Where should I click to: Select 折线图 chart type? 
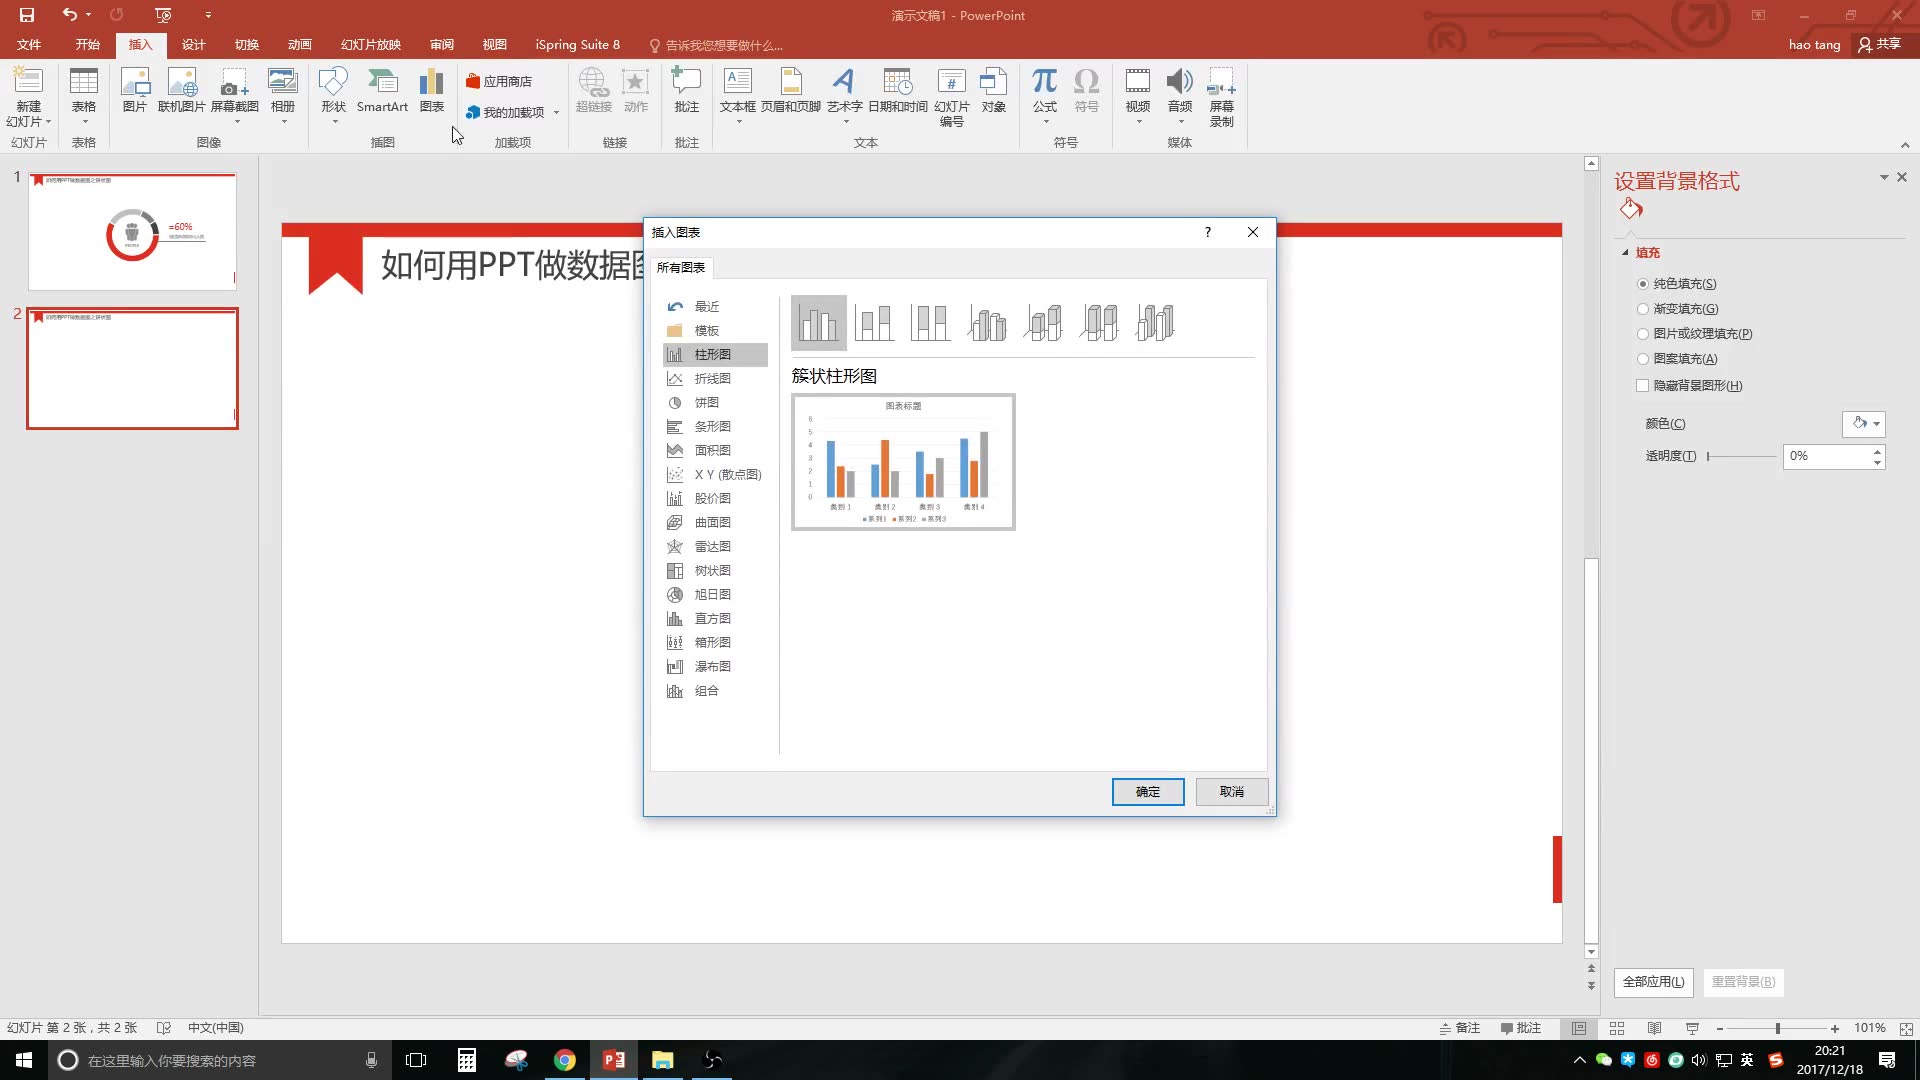point(712,378)
